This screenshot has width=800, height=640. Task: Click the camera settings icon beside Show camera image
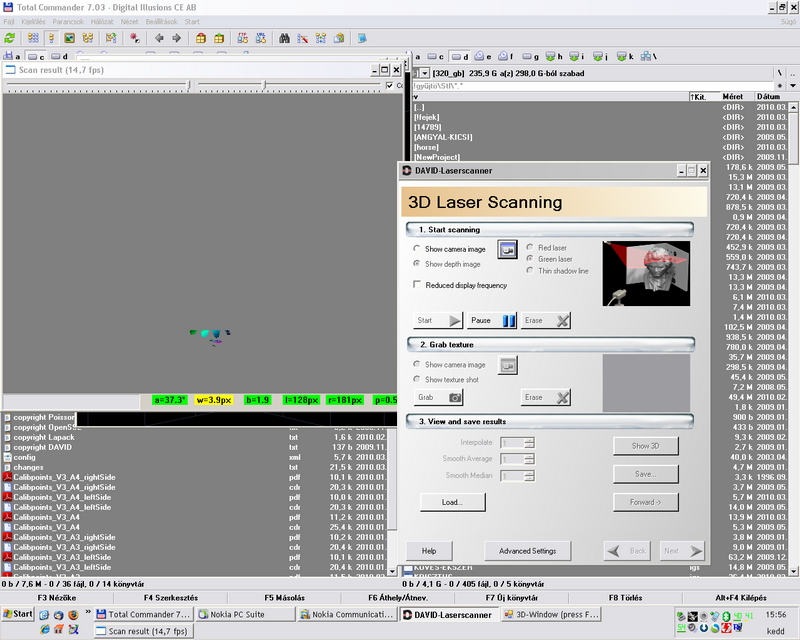[508, 248]
